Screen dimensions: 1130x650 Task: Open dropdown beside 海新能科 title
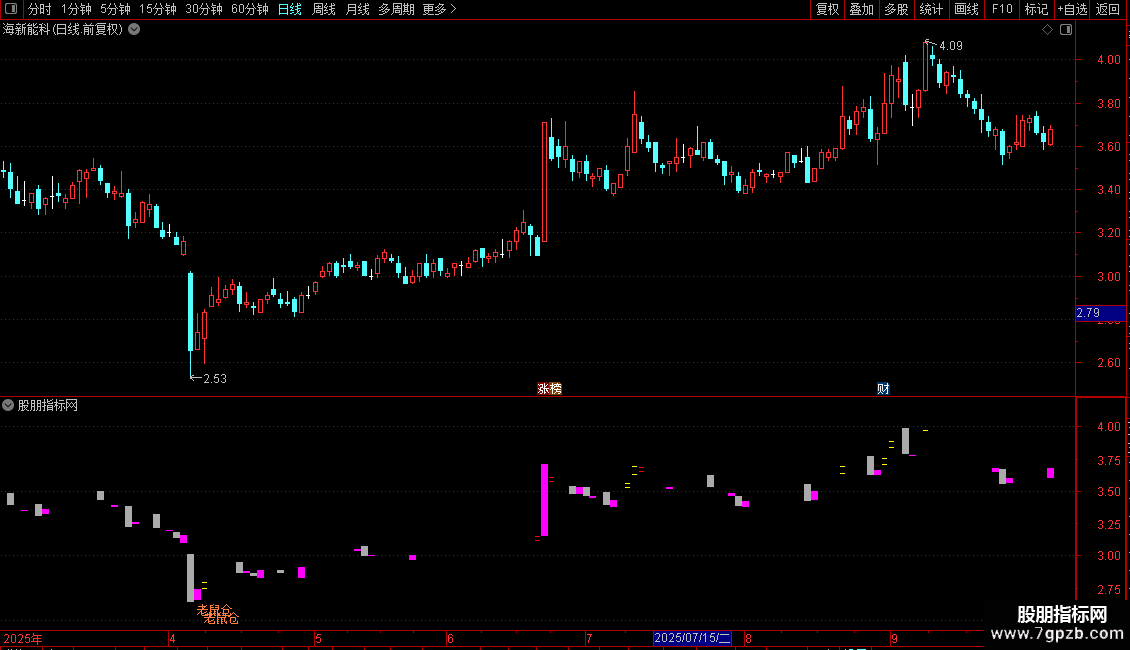coord(134,30)
